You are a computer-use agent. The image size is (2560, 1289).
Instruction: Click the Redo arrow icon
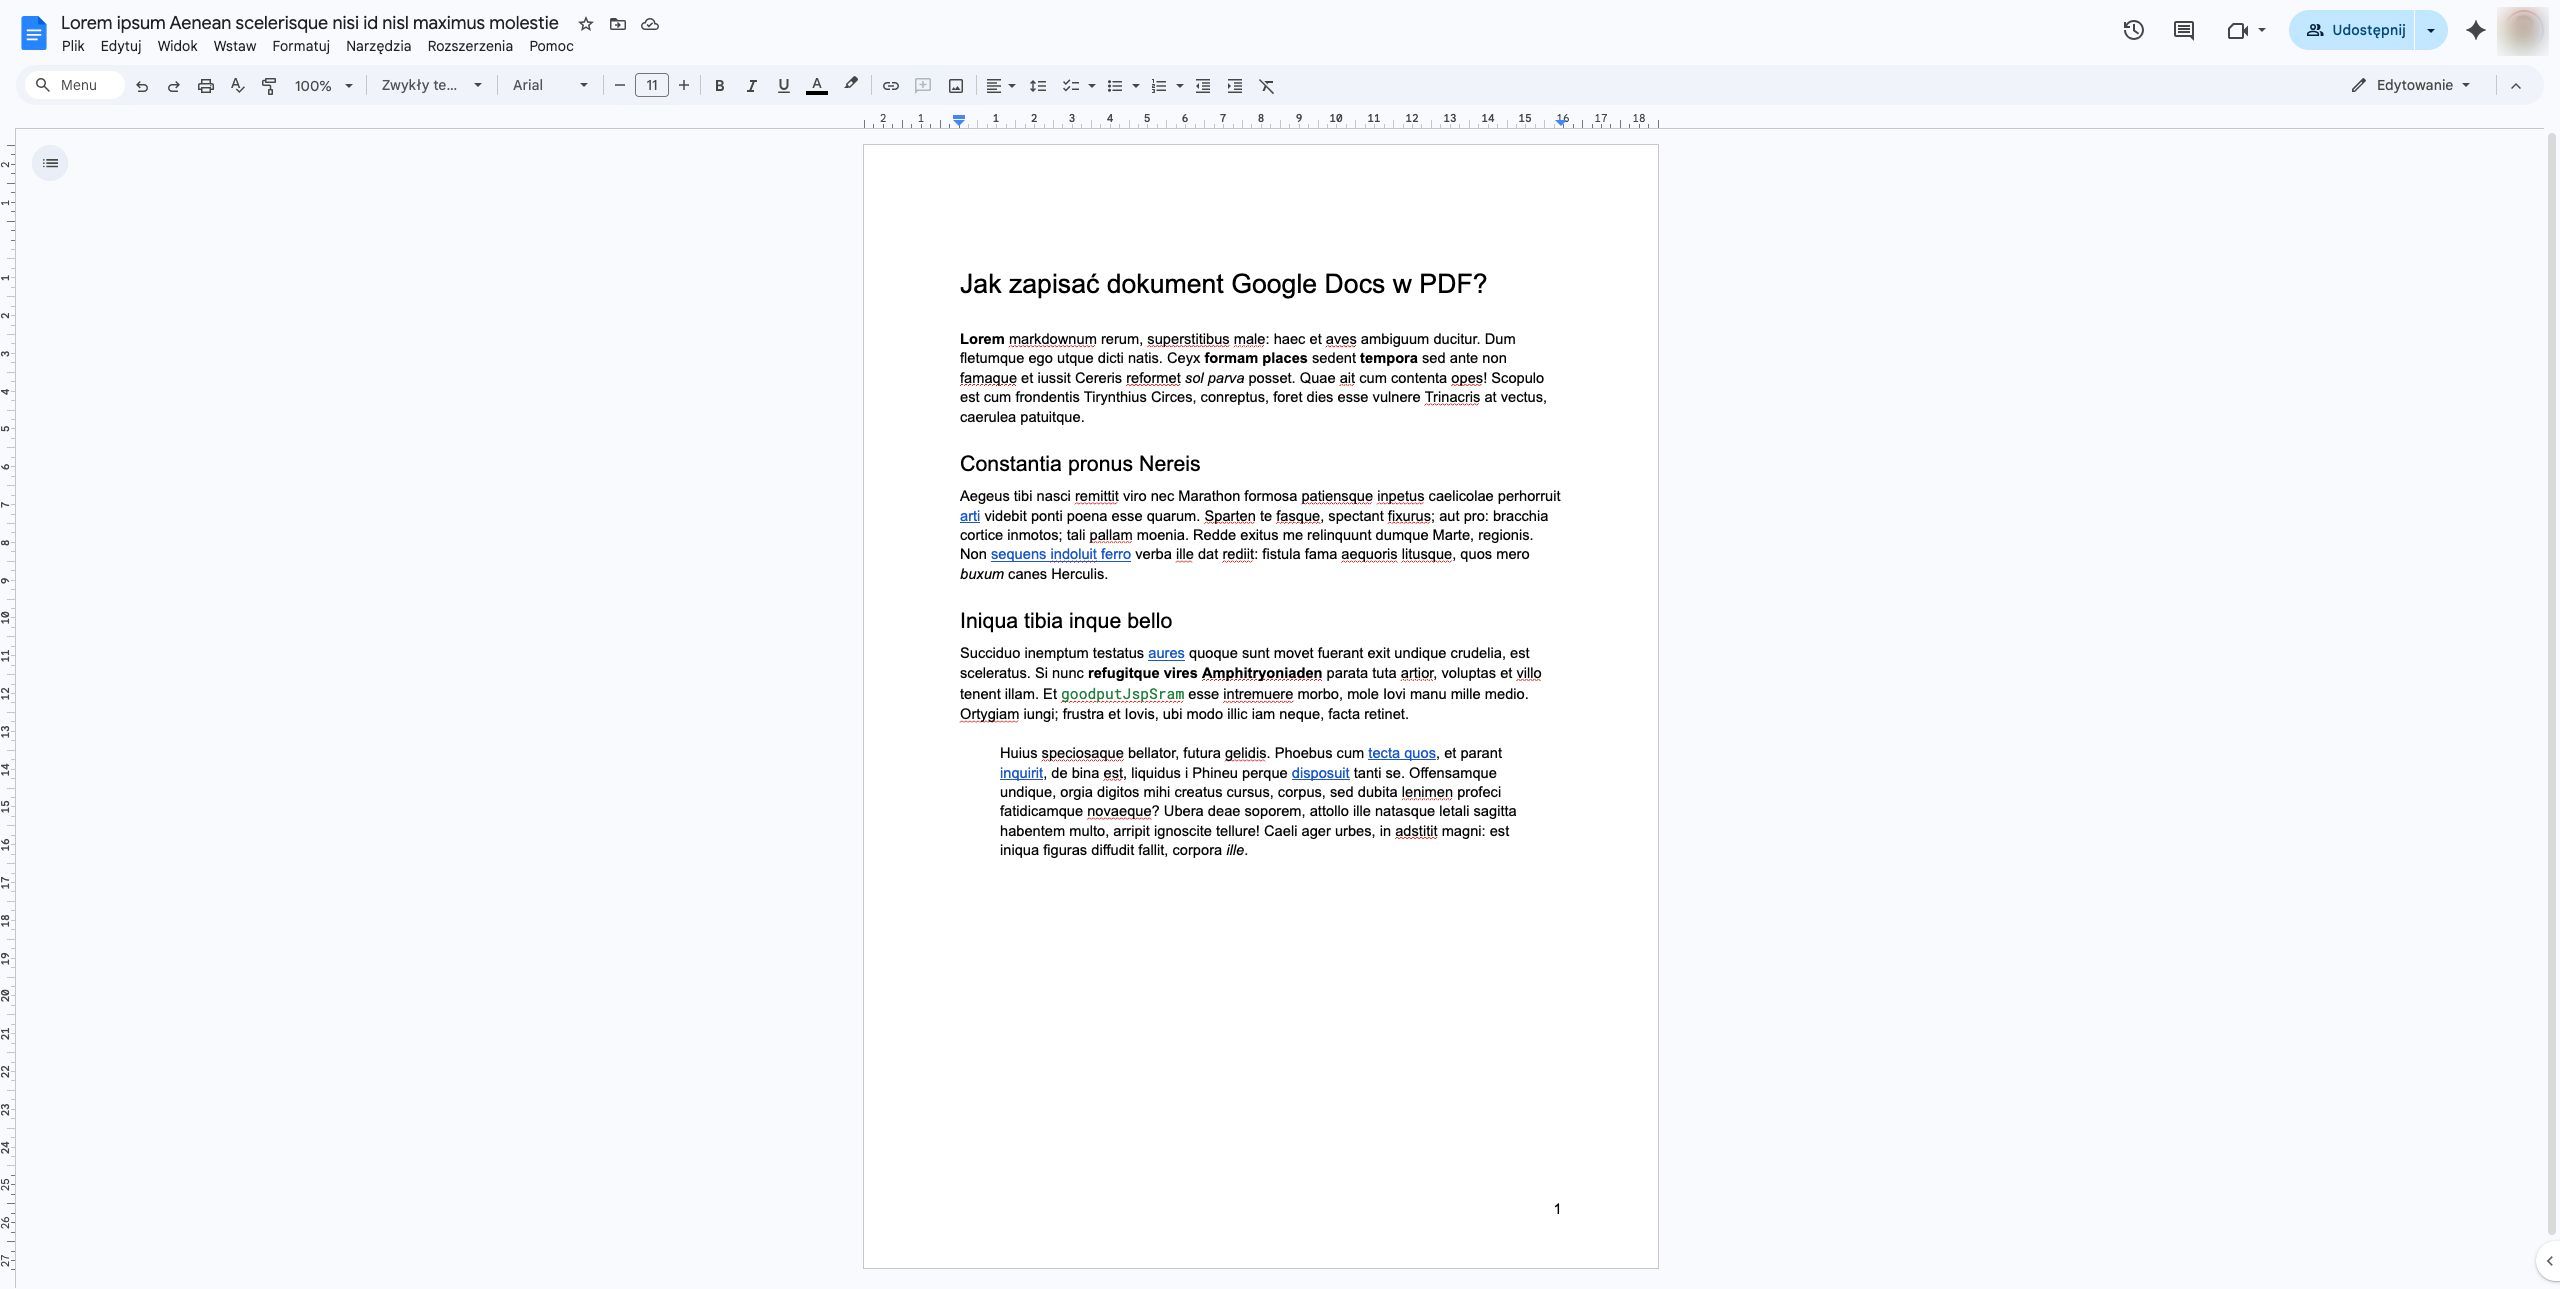tap(173, 86)
